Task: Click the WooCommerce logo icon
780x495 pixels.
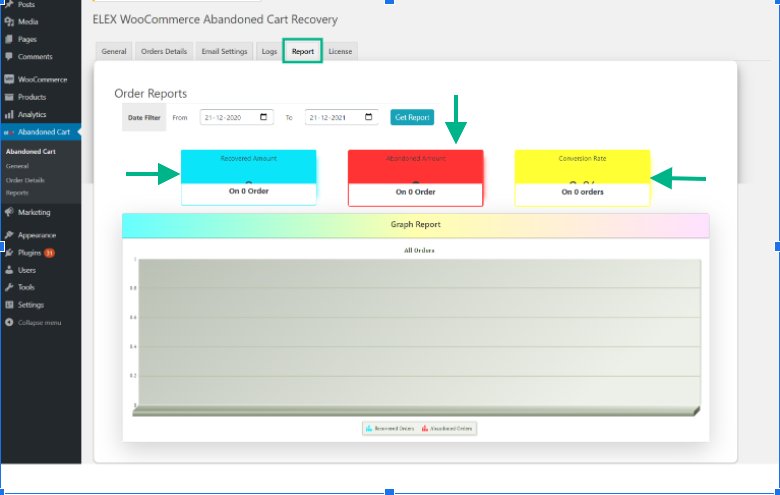Action: tap(9, 80)
